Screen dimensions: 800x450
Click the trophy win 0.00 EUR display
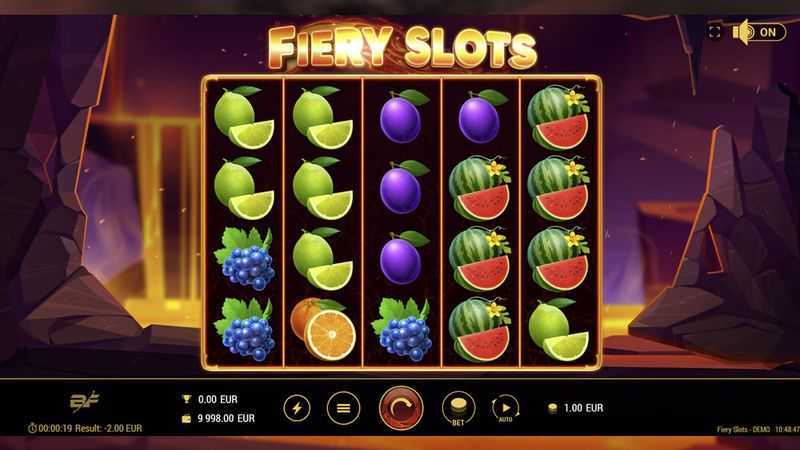tap(210, 399)
